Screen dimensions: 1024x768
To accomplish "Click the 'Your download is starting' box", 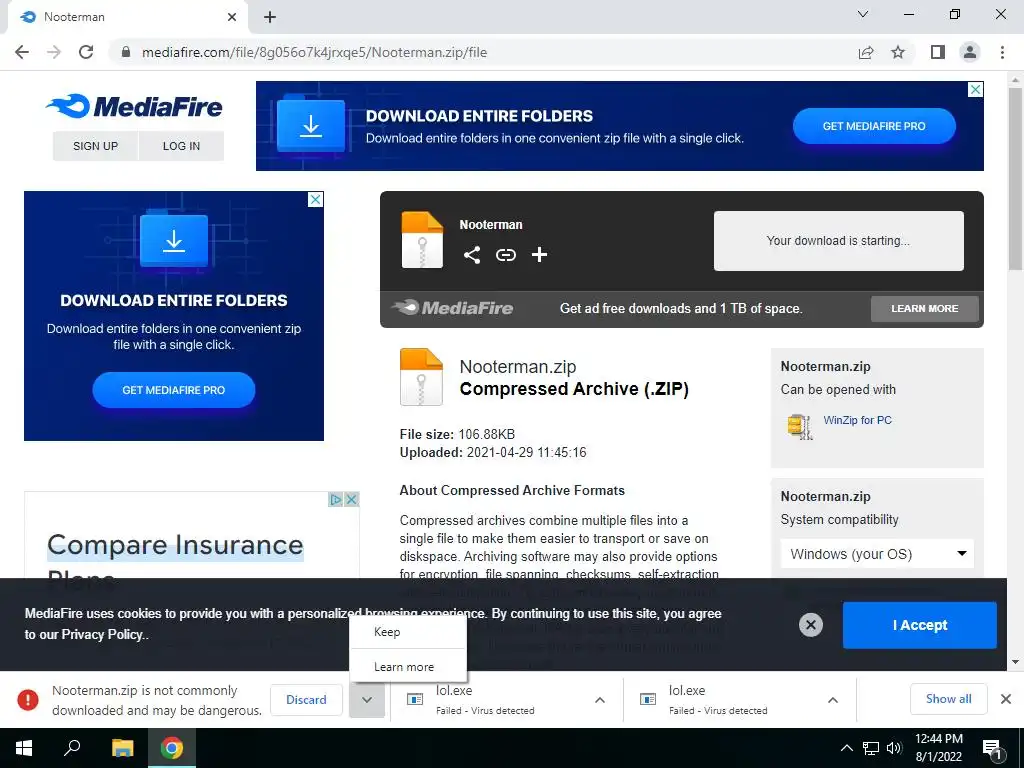I will (x=839, y=240).
